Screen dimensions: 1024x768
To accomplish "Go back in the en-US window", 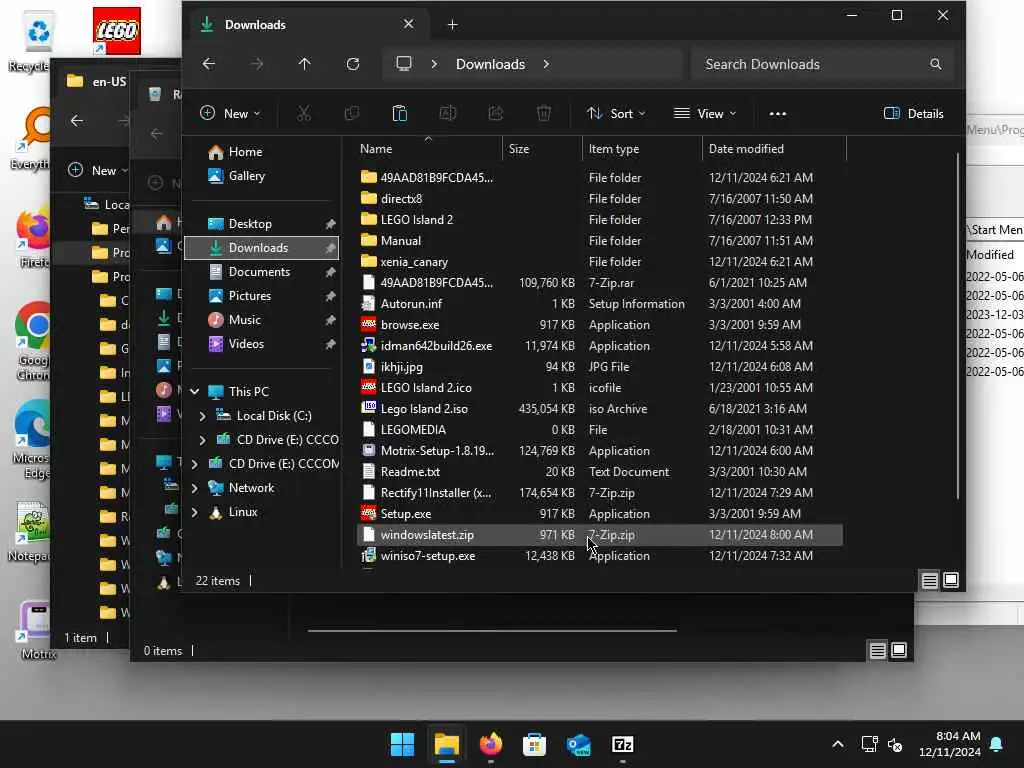I will tap(77, 121).
